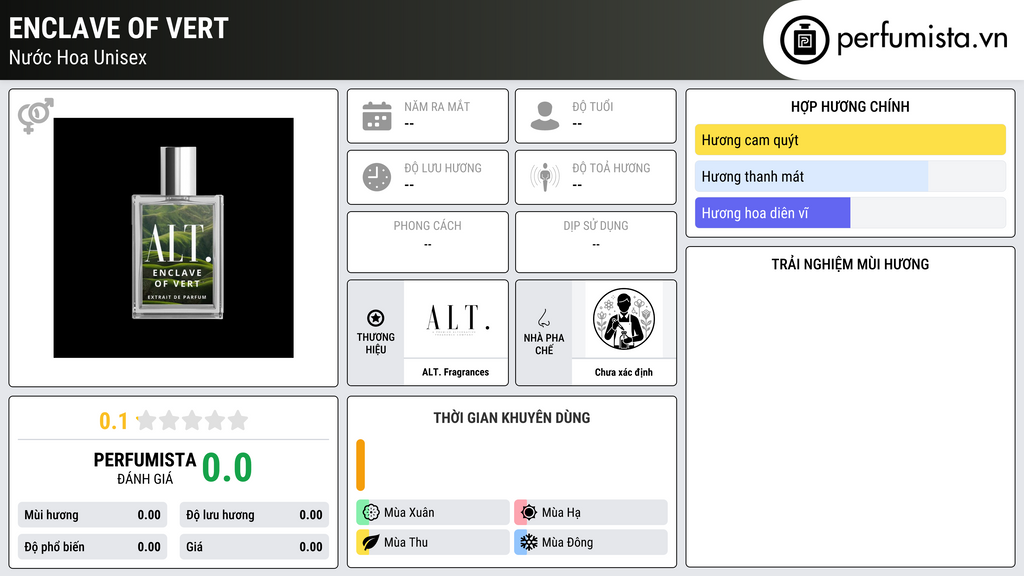The image size is (1024, 576).
Task: Click the calendar icon for Năm ra mắt
Action: pyautogui.click(x=377, y=116)
